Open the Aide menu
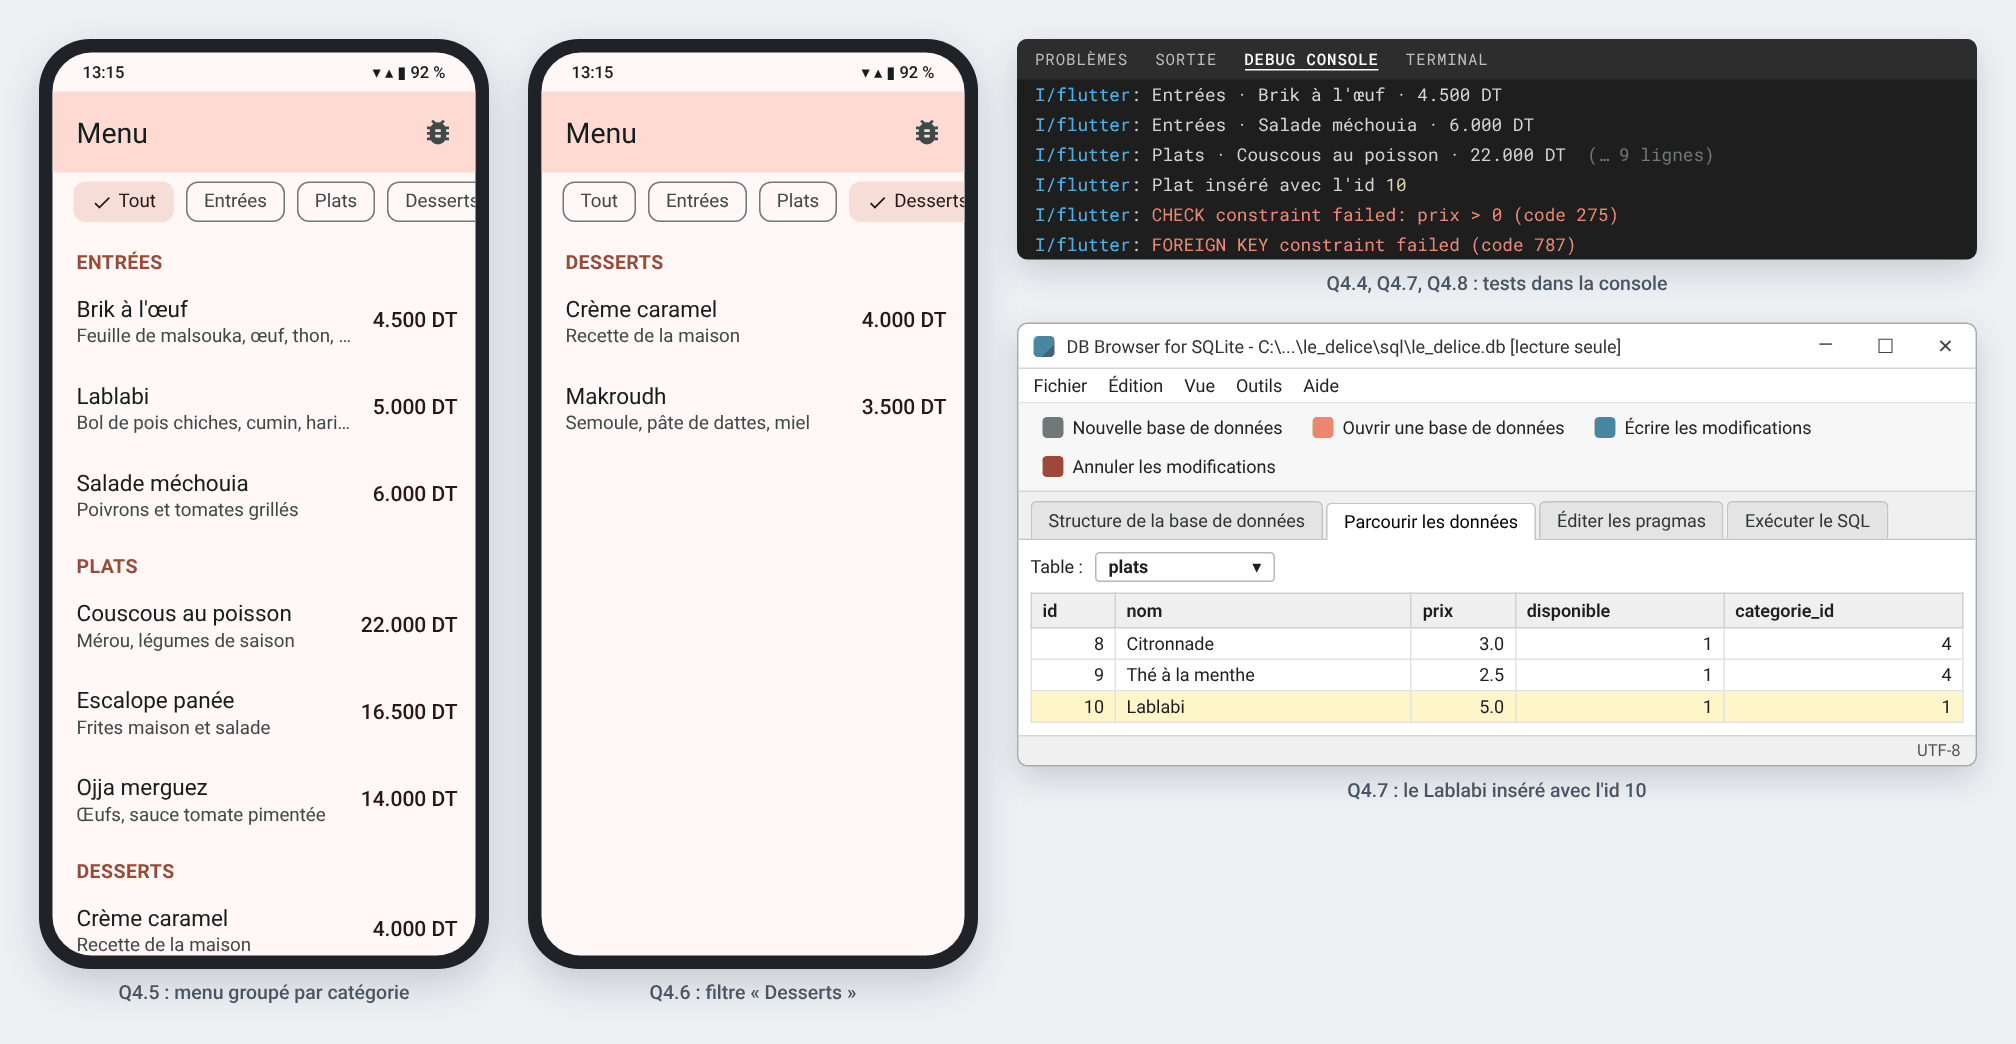This screenshot has width=2016, height=1044. 1321,386
